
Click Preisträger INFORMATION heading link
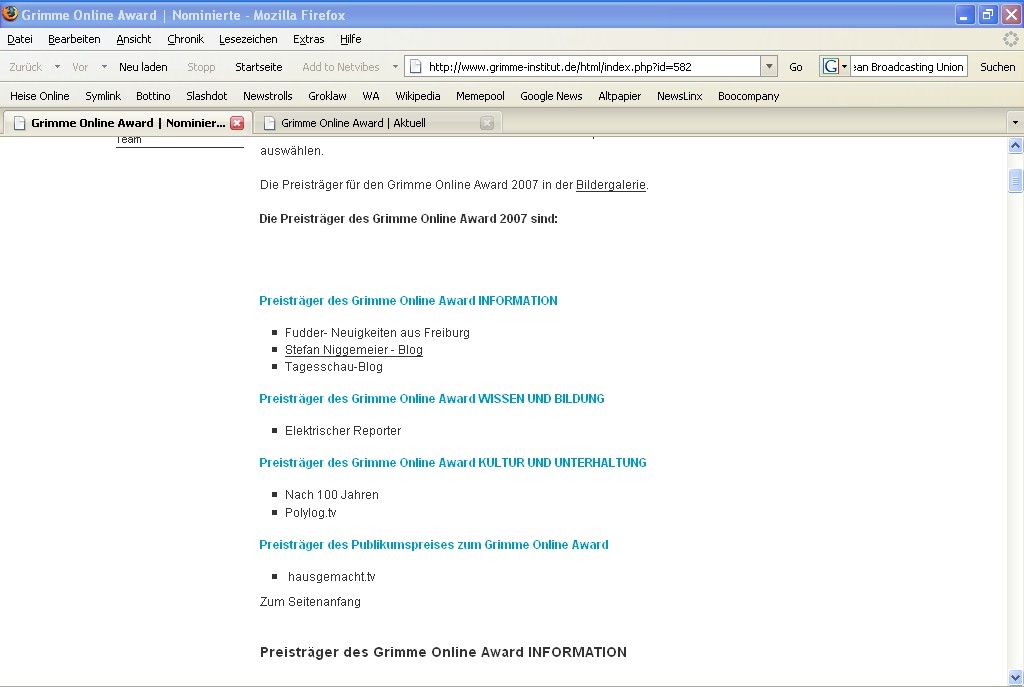coord(408,301)
